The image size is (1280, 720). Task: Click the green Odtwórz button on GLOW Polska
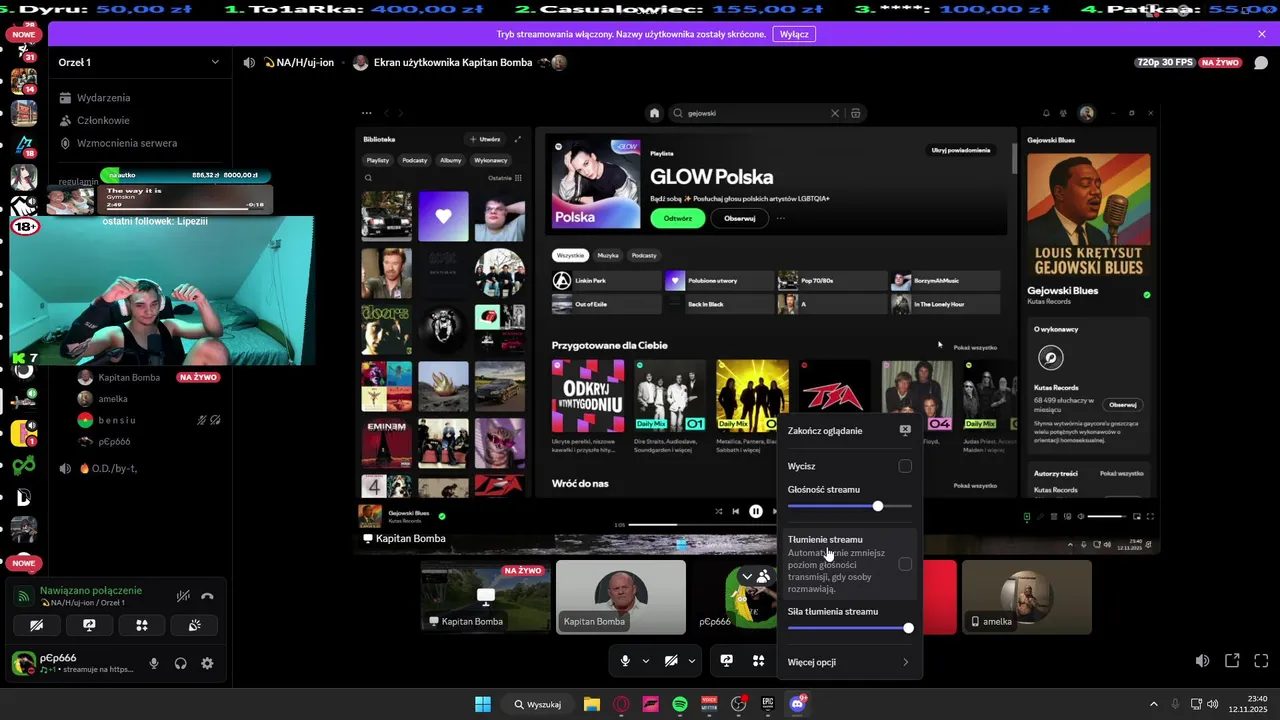(x=678, y=218)
